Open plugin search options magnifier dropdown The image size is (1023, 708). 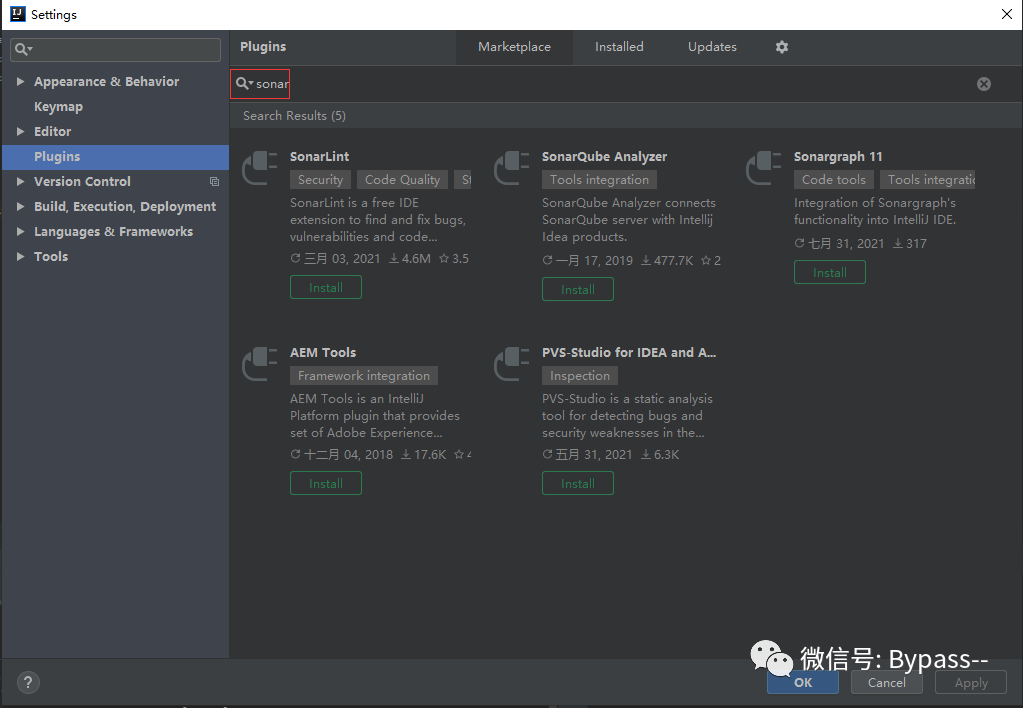245,84
